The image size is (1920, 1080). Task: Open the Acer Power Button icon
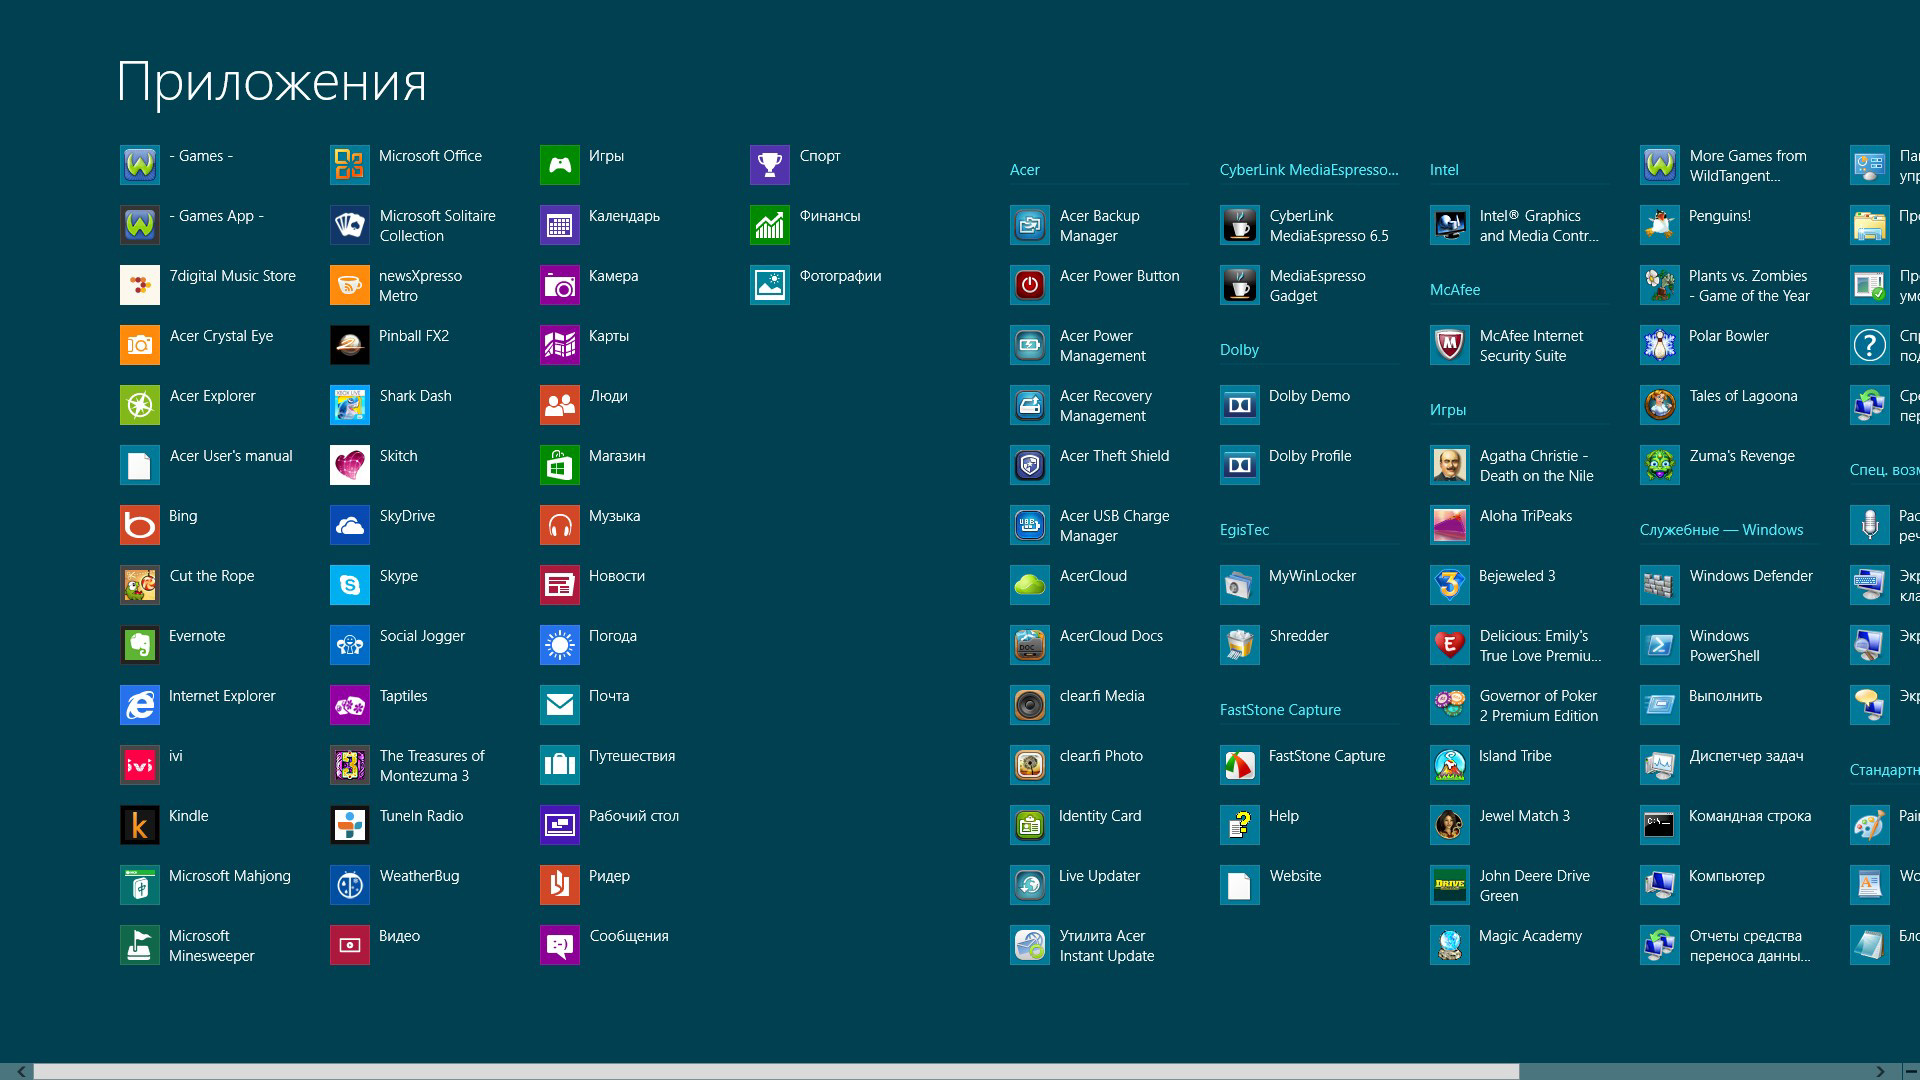(1030, 285)
